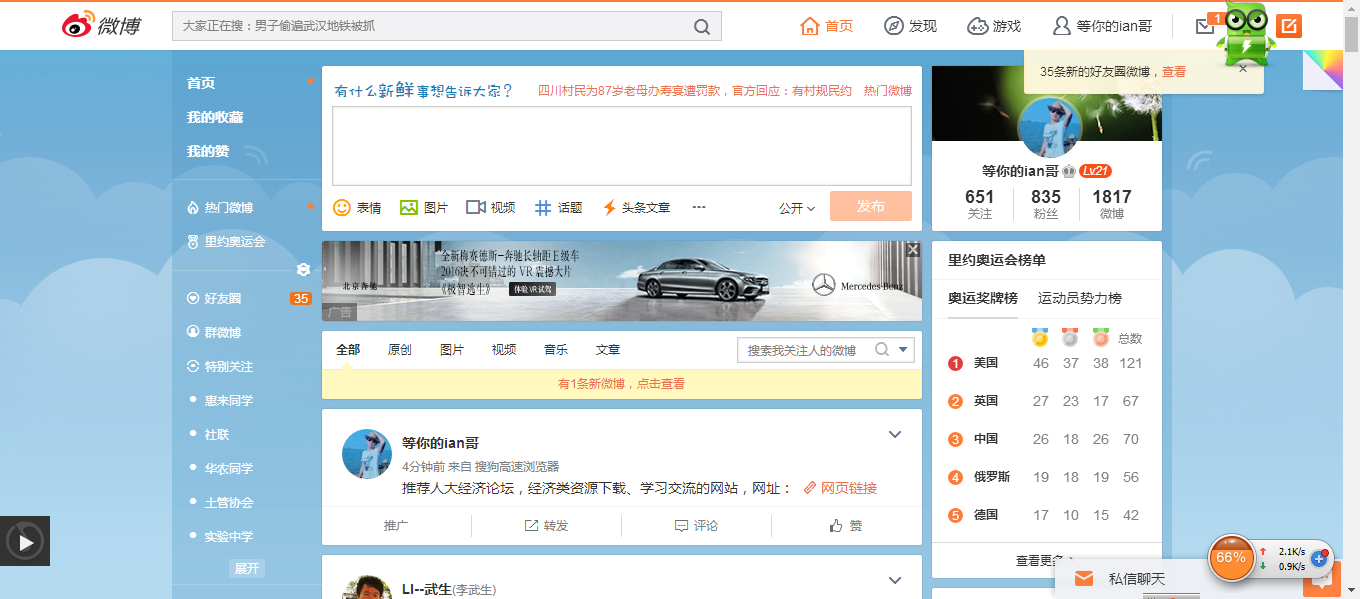
Task: Open dropdown arrow in 搜索我关注人的微博 box
Action: [904, 349]
